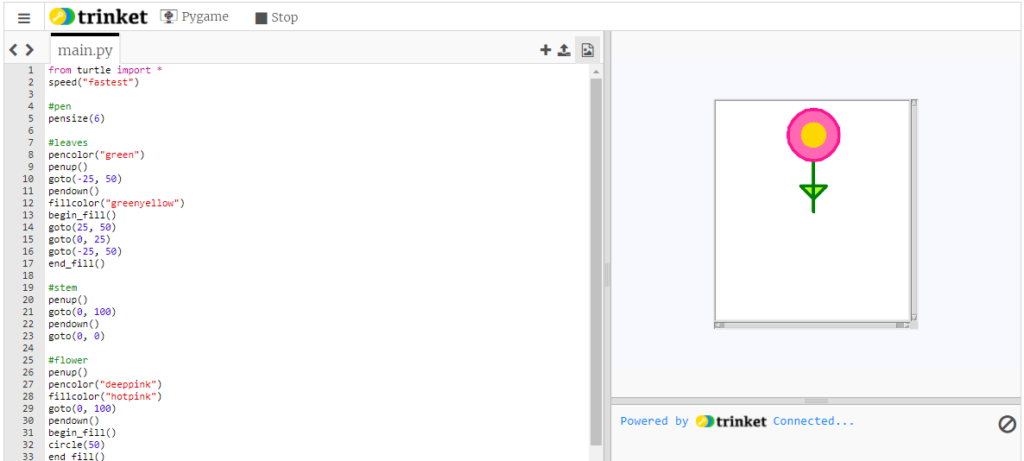
Task: Click the 'Connected...' console text
Action: coord(814,421)
